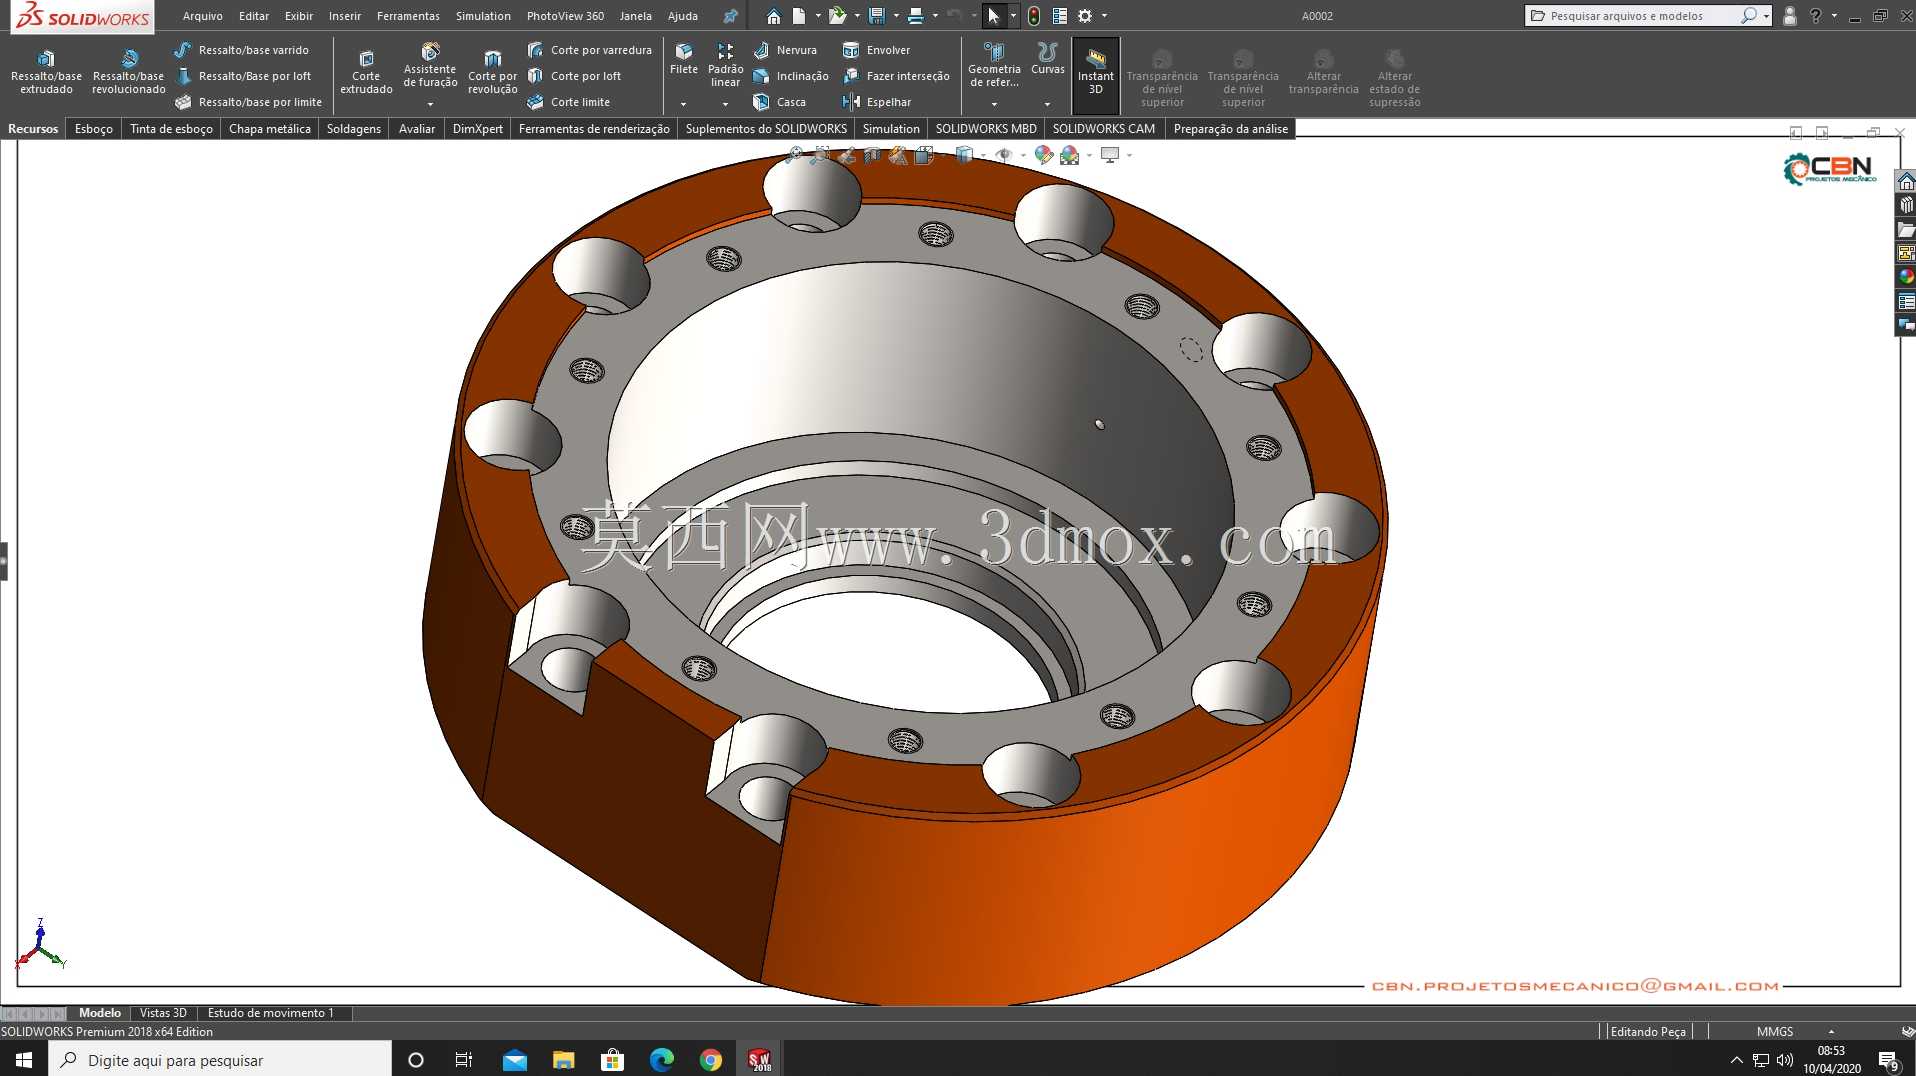Toggle Instant 3D mode

click(1095, 72)
